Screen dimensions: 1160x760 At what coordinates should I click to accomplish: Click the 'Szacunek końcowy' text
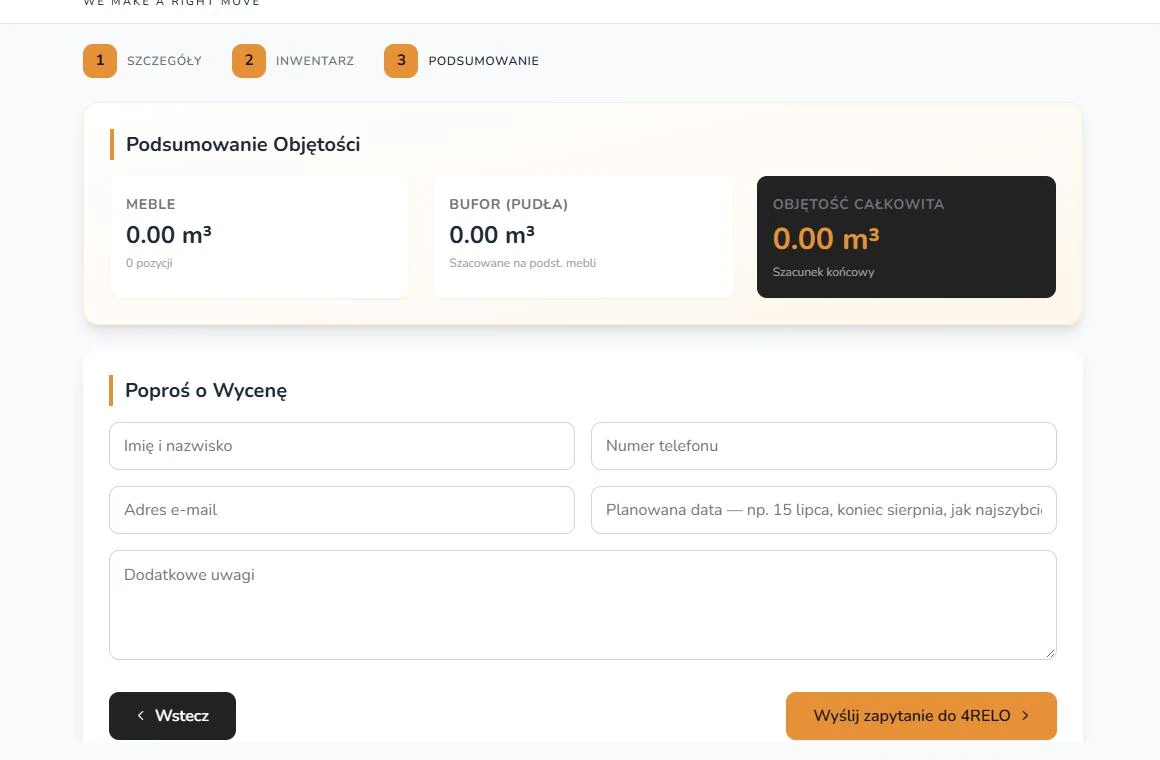click(x=823, y=272)
